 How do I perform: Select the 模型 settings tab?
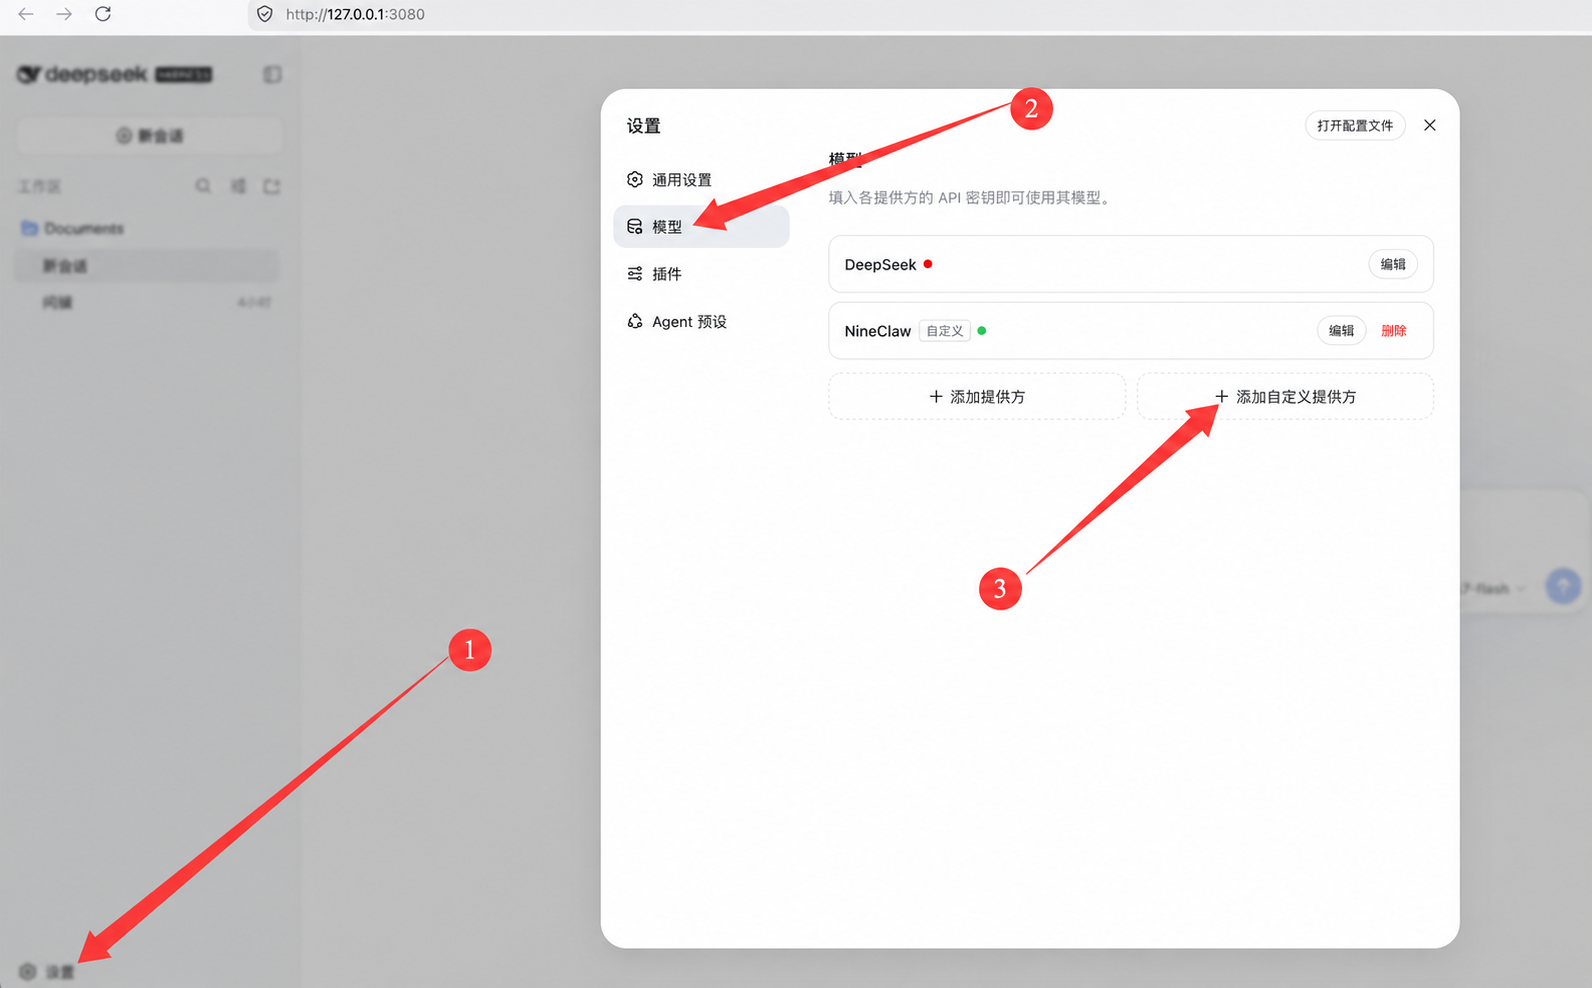point(701,227)
